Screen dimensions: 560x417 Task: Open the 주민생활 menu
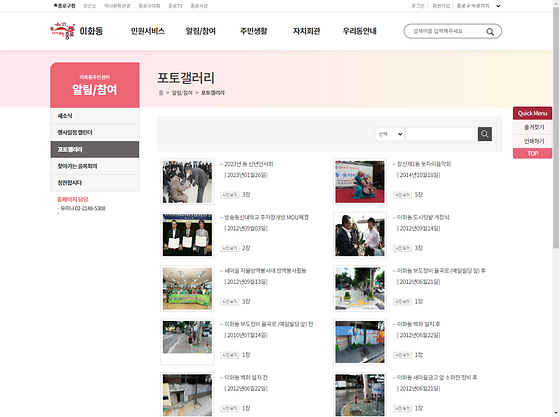click(x=254, y=31)
